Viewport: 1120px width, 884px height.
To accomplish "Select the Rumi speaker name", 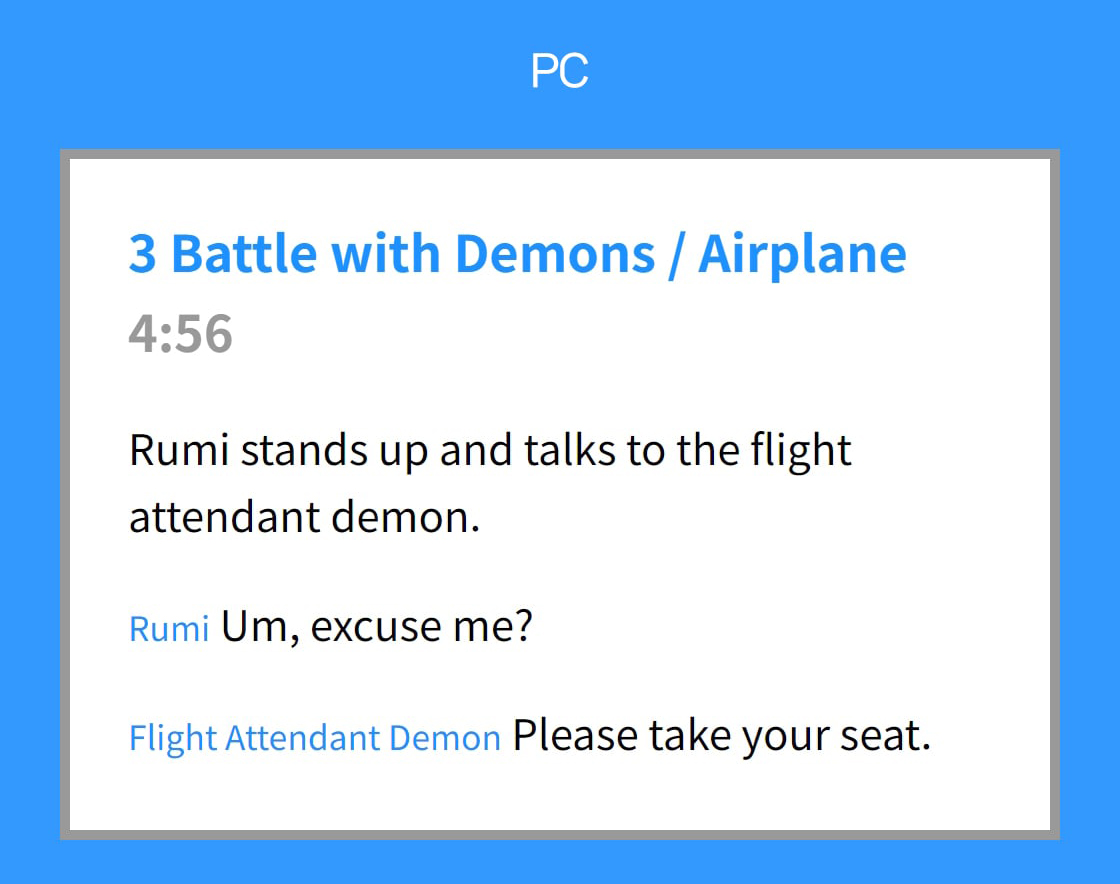I will pyautogui.click(x=169, y=630).
